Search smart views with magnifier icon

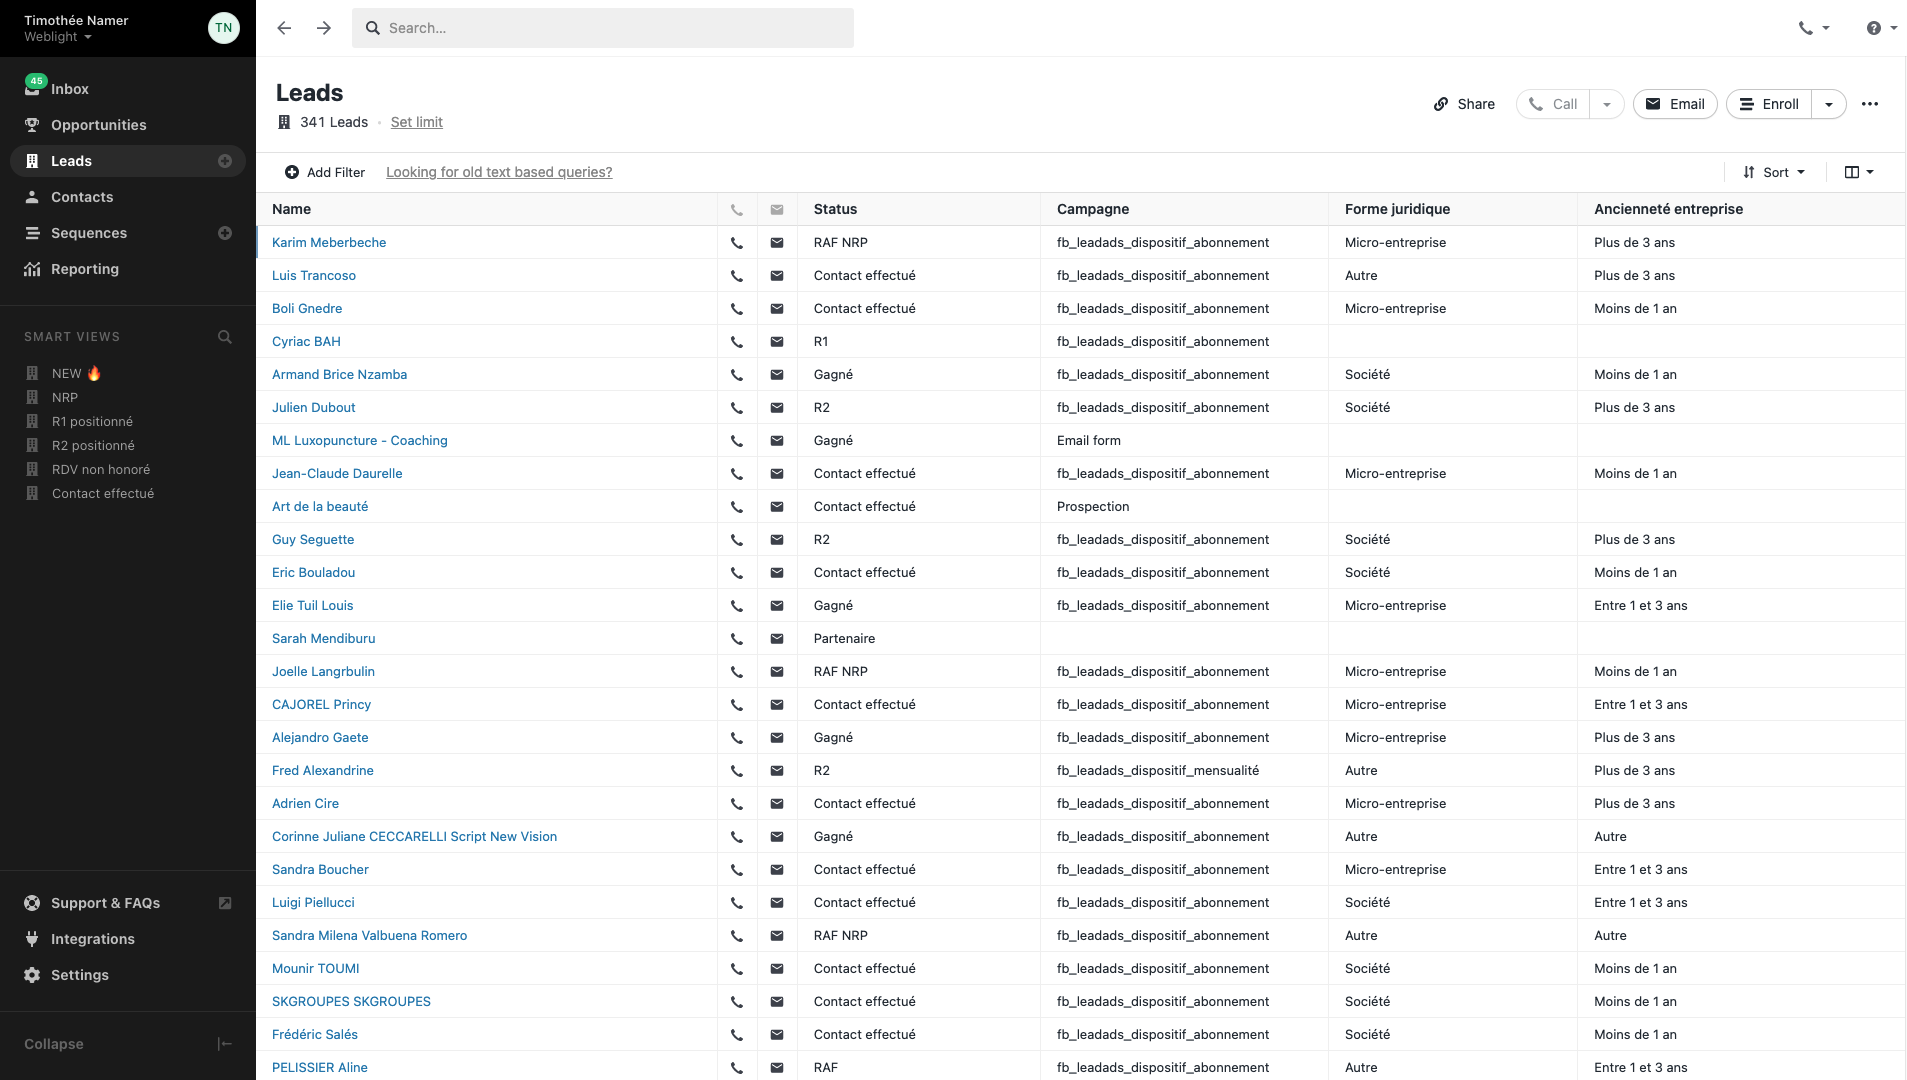(x=225, y=337)
